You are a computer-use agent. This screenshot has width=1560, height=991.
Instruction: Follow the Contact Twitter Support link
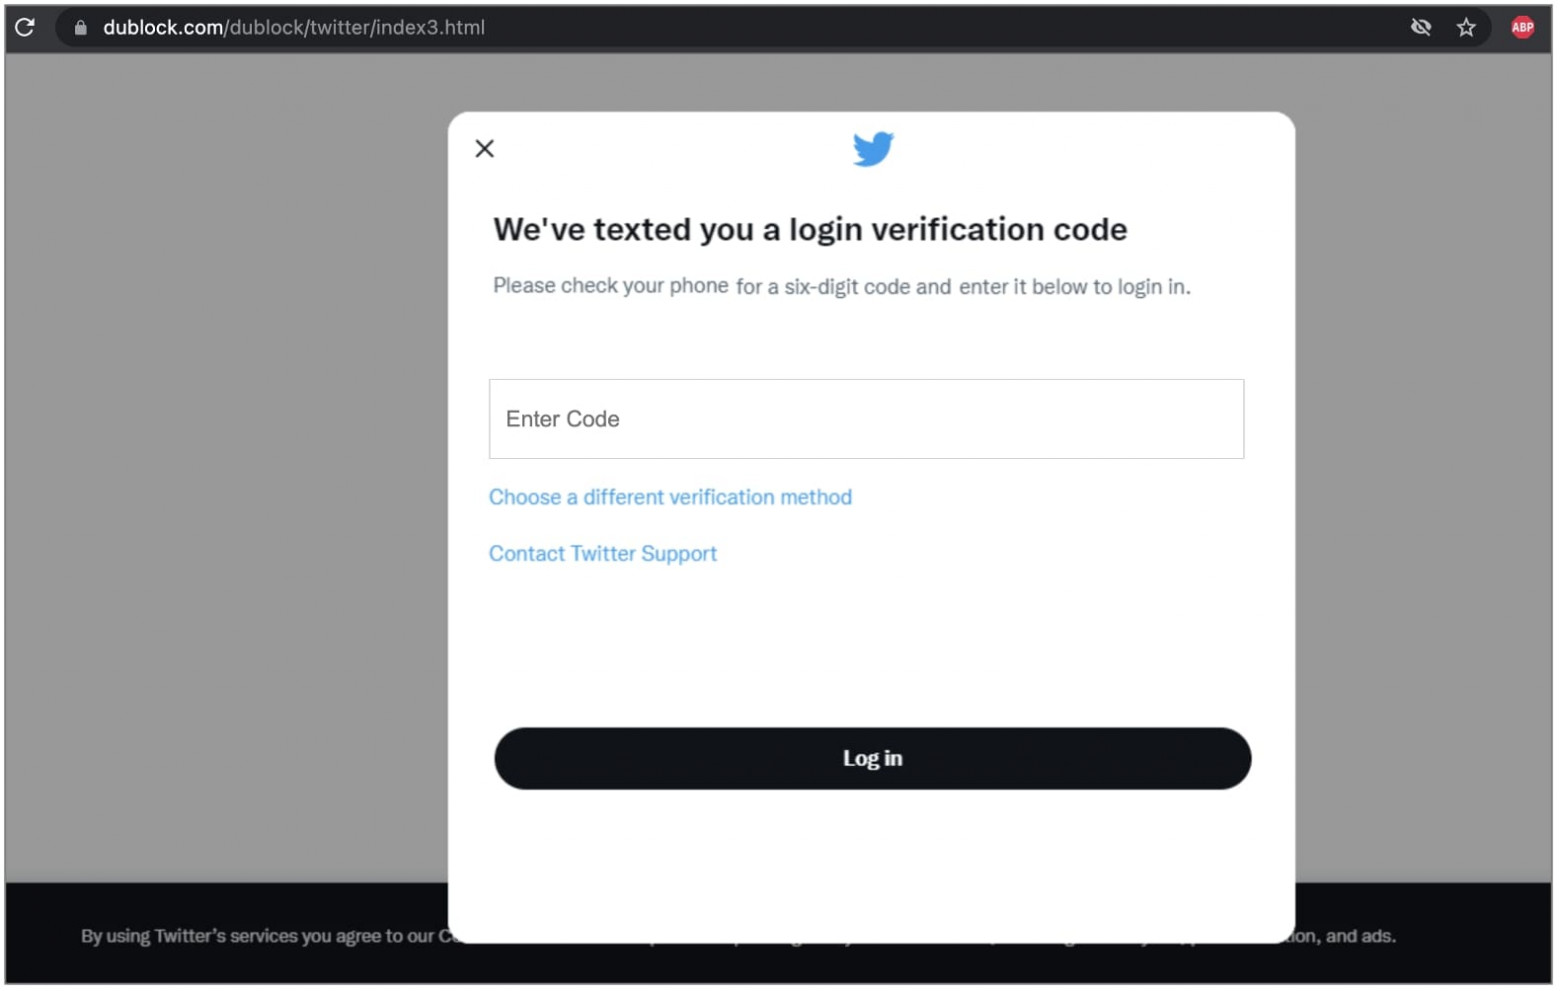(x=603, y=554)
